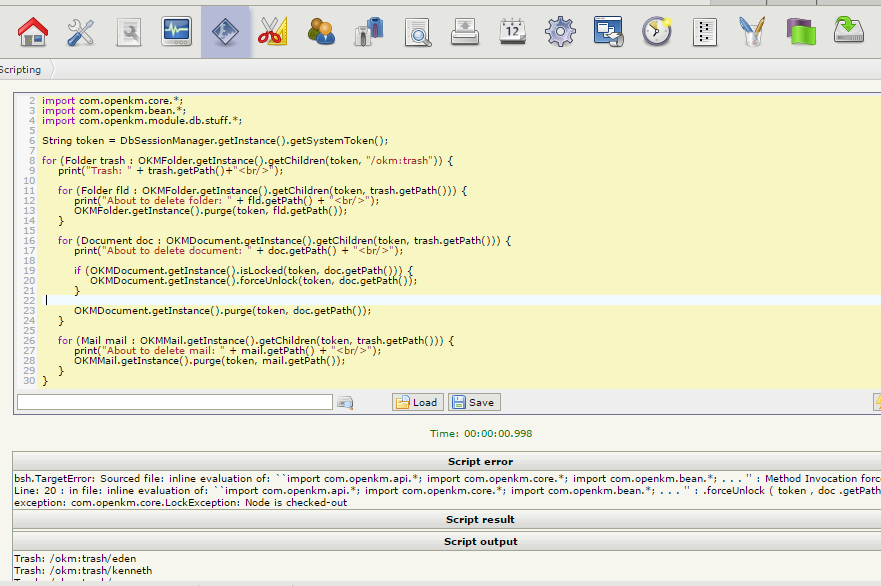Viewport: 881px width, 586px height.
Task: Select the highlighted Scripting toolbar icon
Action: (225, 31)
